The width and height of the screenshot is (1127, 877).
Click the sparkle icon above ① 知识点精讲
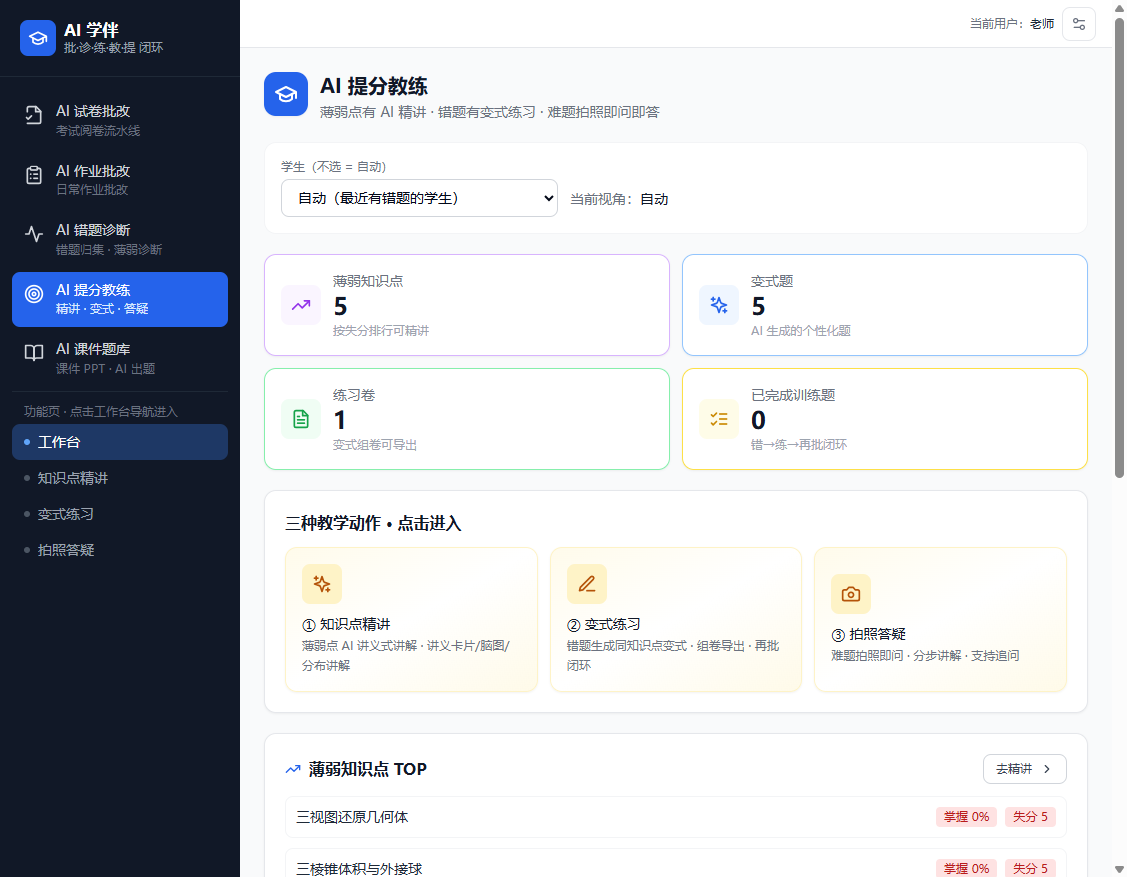click(322, 584)
